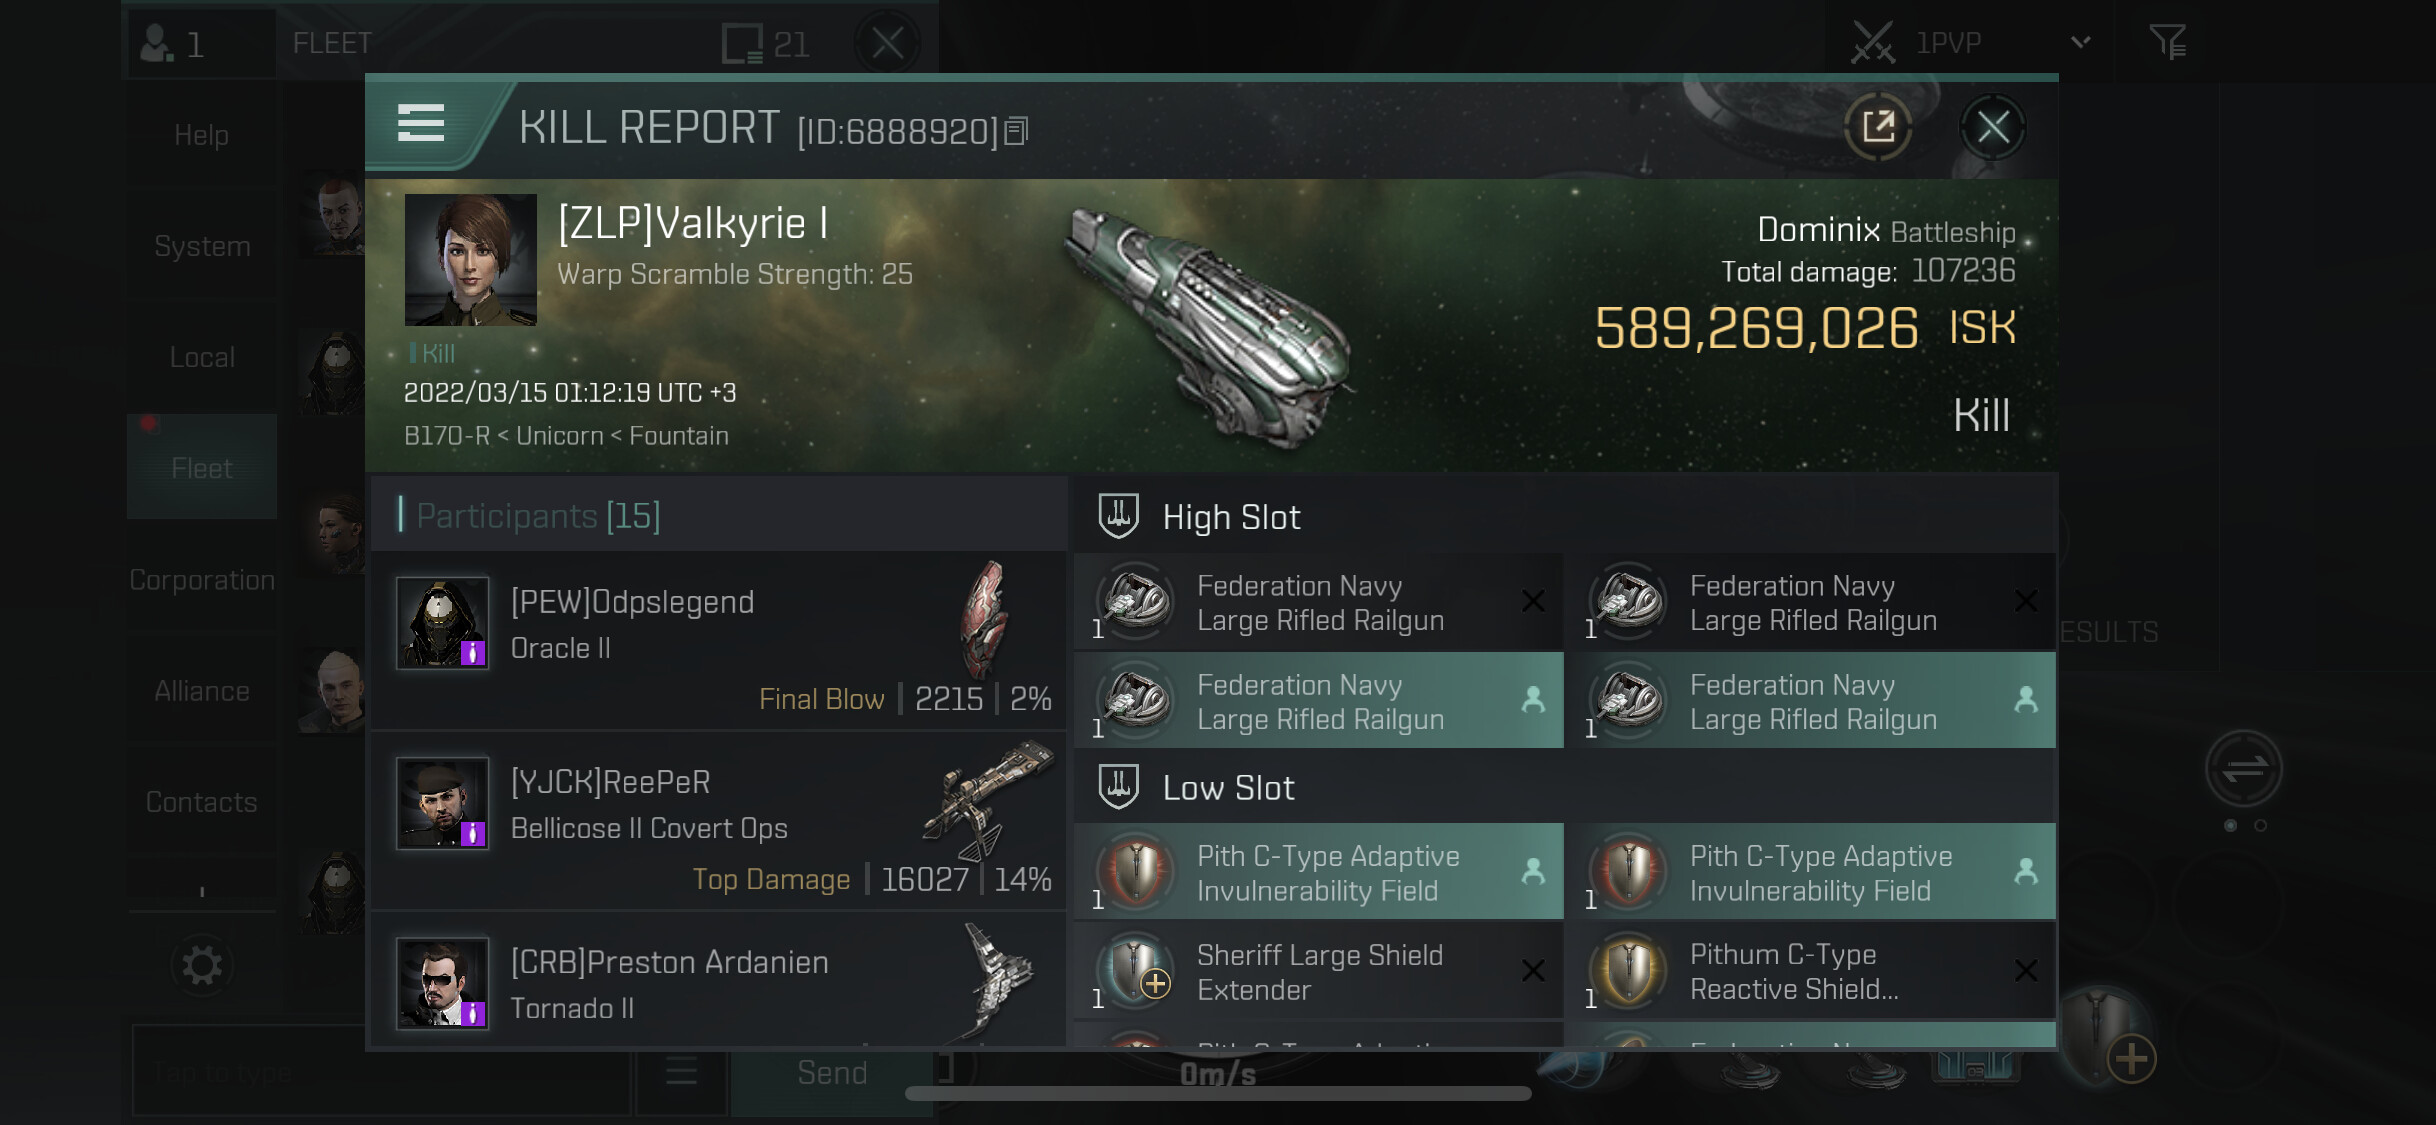Click the High Slot section icon
This screenshot has width=2436, height=1125.
tap(1118, 516)
